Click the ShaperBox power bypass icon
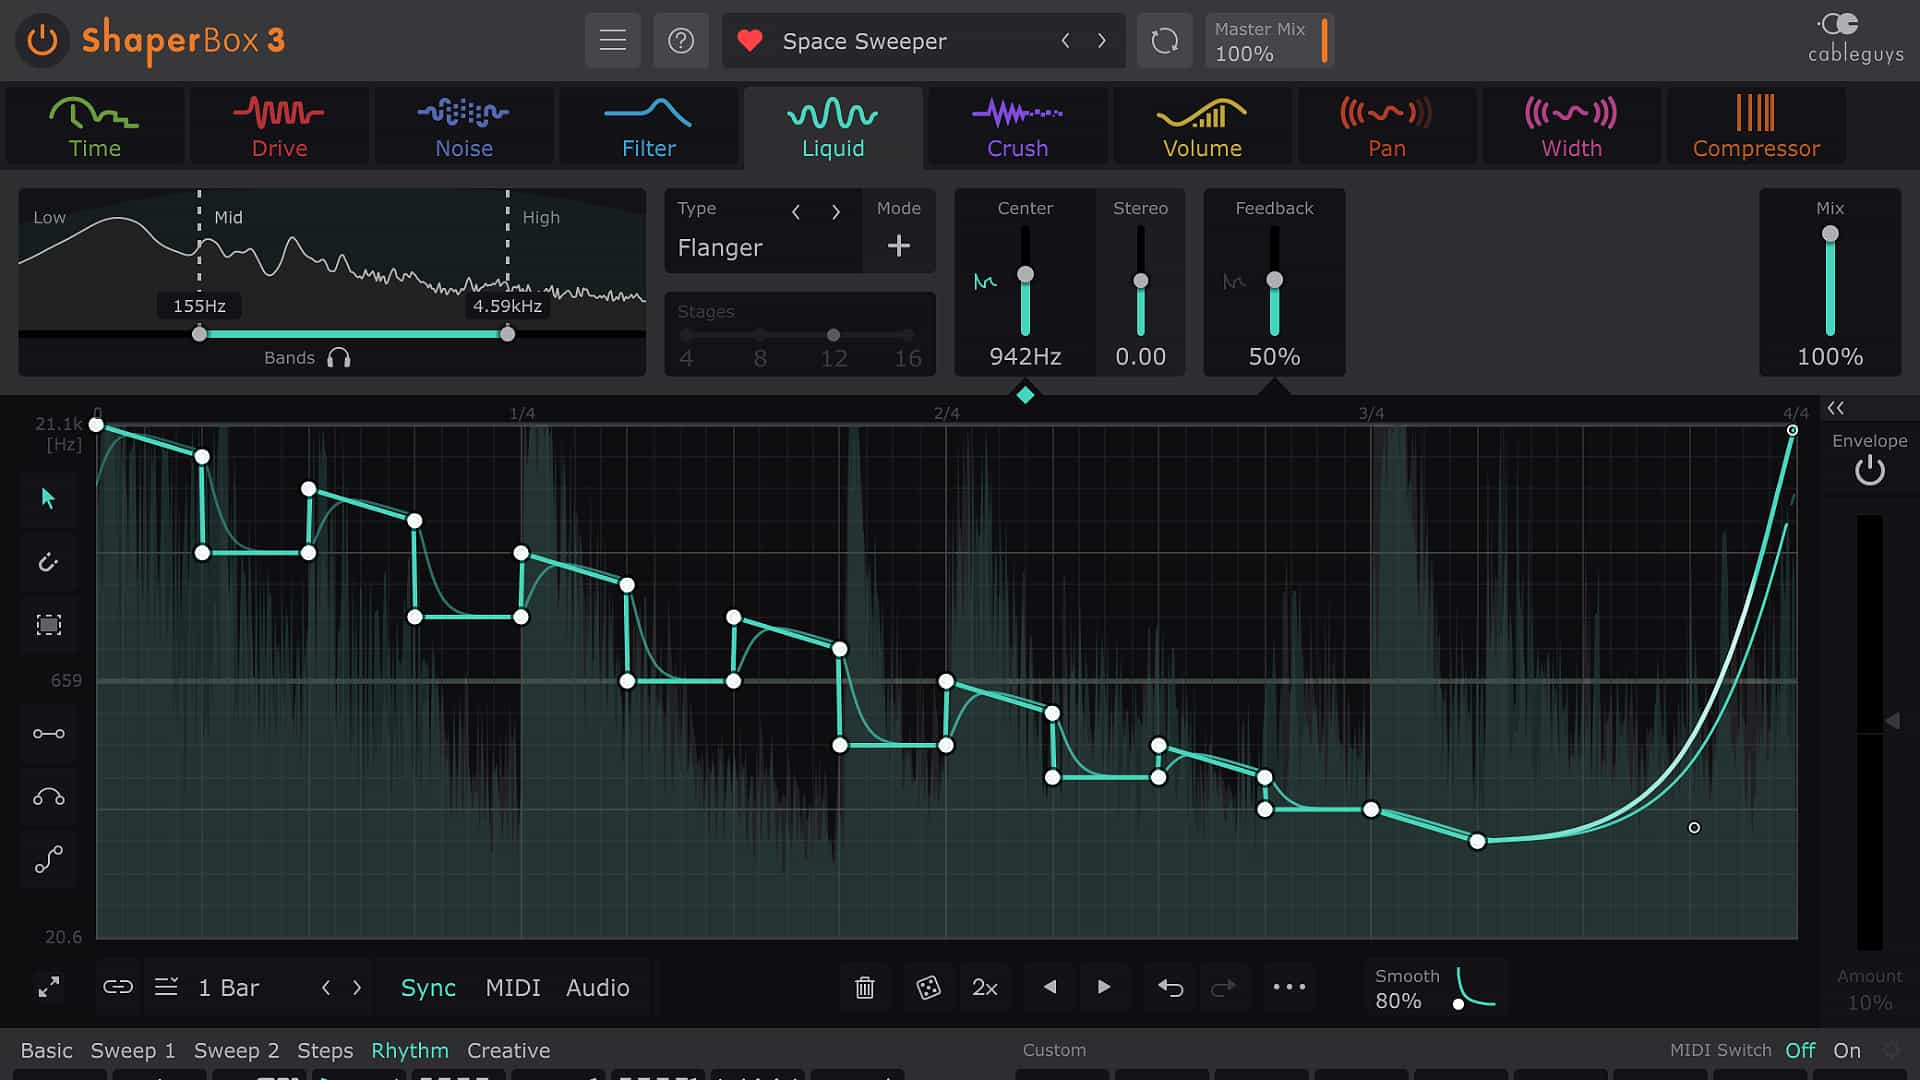This screenshot has height=1080, width=1920. pyautogui.click(x=42, y=41)
